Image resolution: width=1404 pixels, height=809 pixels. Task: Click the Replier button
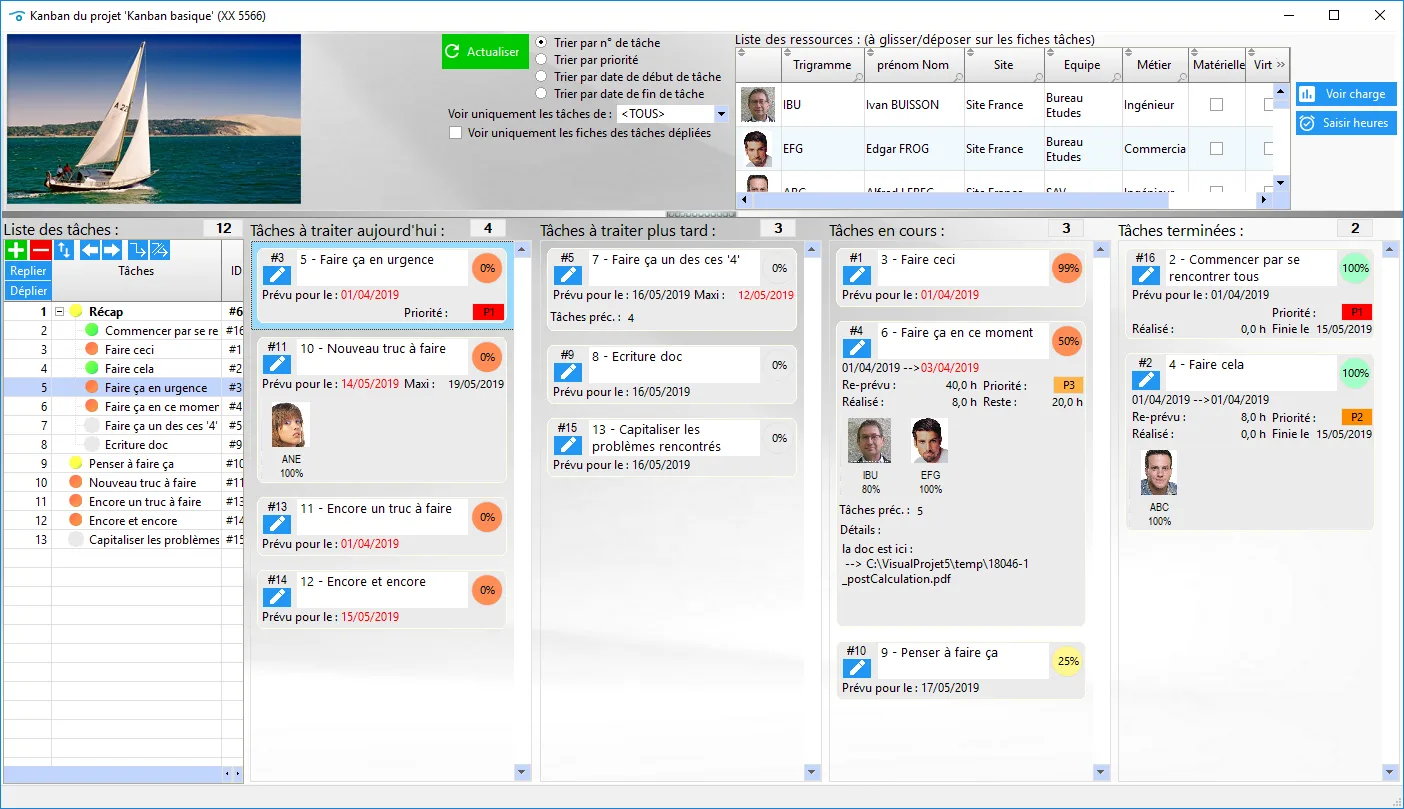click(x=28, y=271)
